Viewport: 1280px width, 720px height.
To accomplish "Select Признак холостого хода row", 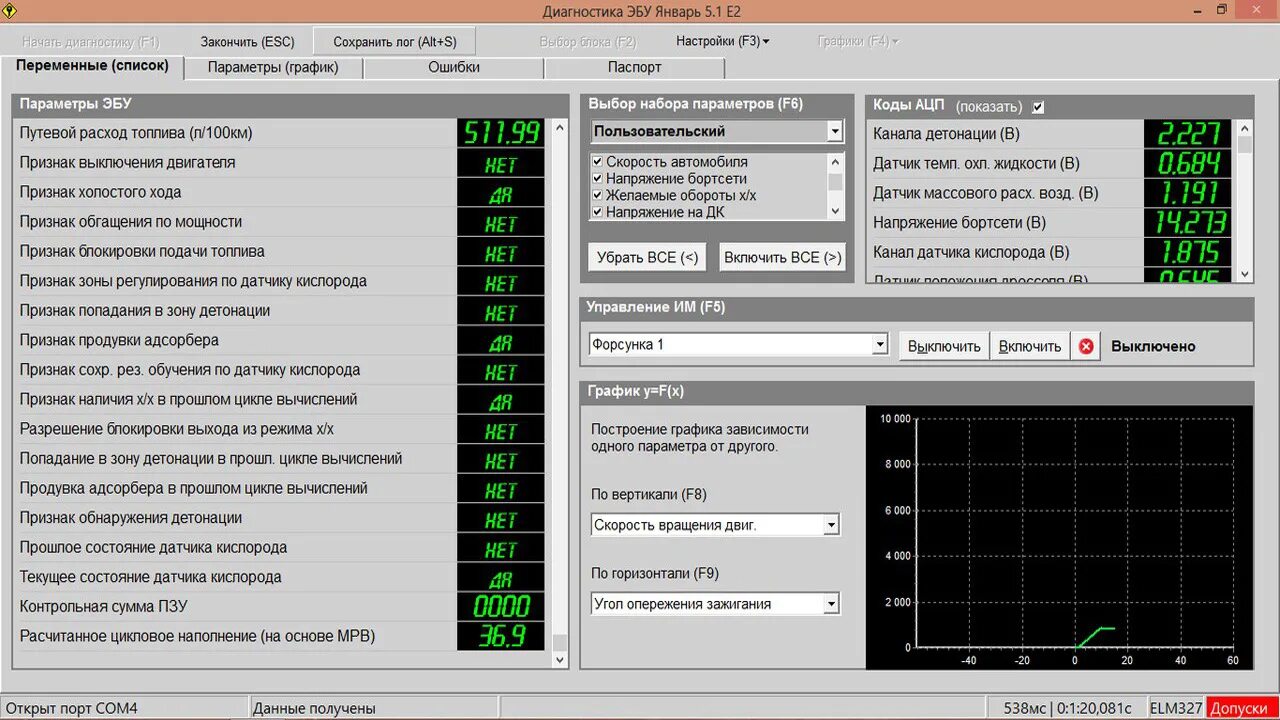I will 282,192.
